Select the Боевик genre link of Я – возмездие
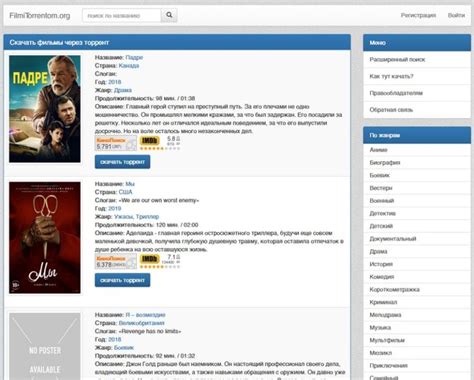Viewport: 474px width, 380px height. (x=124, y=348)
